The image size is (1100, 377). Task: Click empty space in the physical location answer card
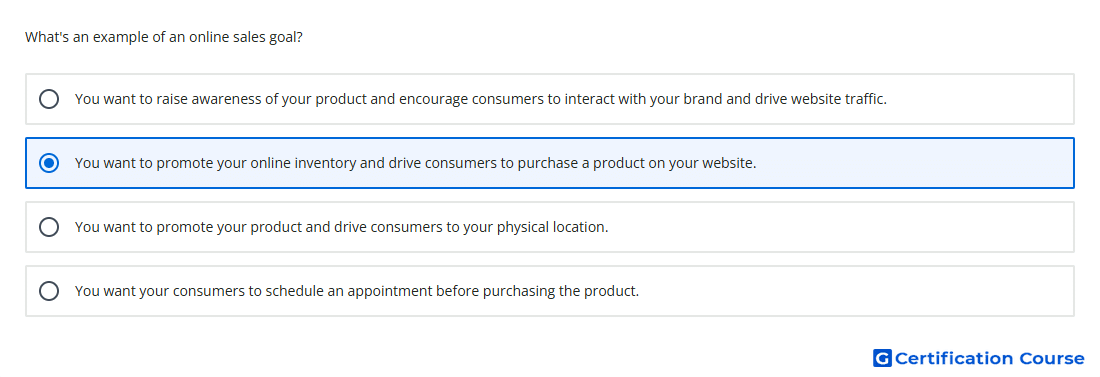pos(842,227)
